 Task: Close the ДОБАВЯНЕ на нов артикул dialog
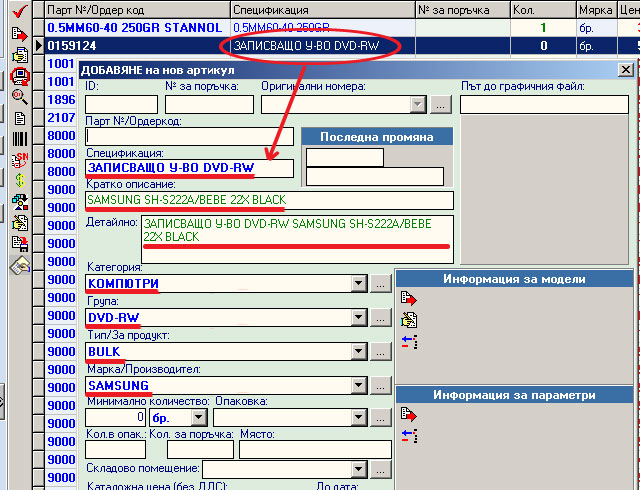coord(625,70)
